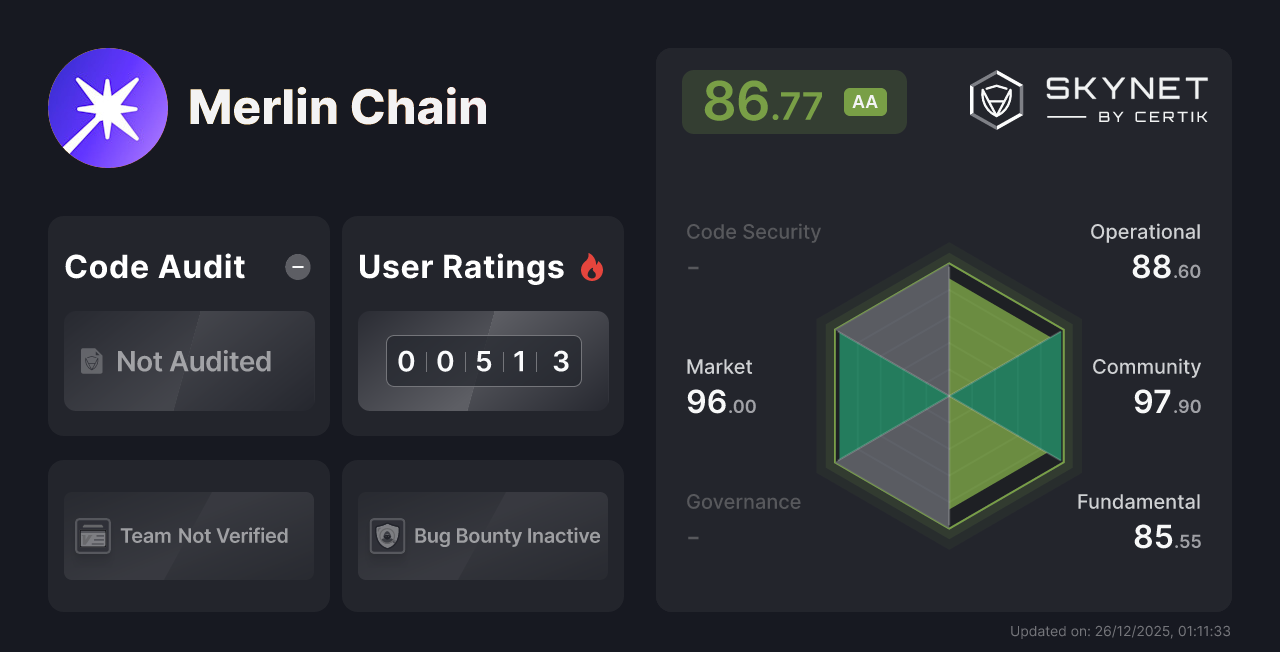The width and height of the screenshot is (1280, 652).
Task: Click the AA rating badge icon
Action: [866, 101]
